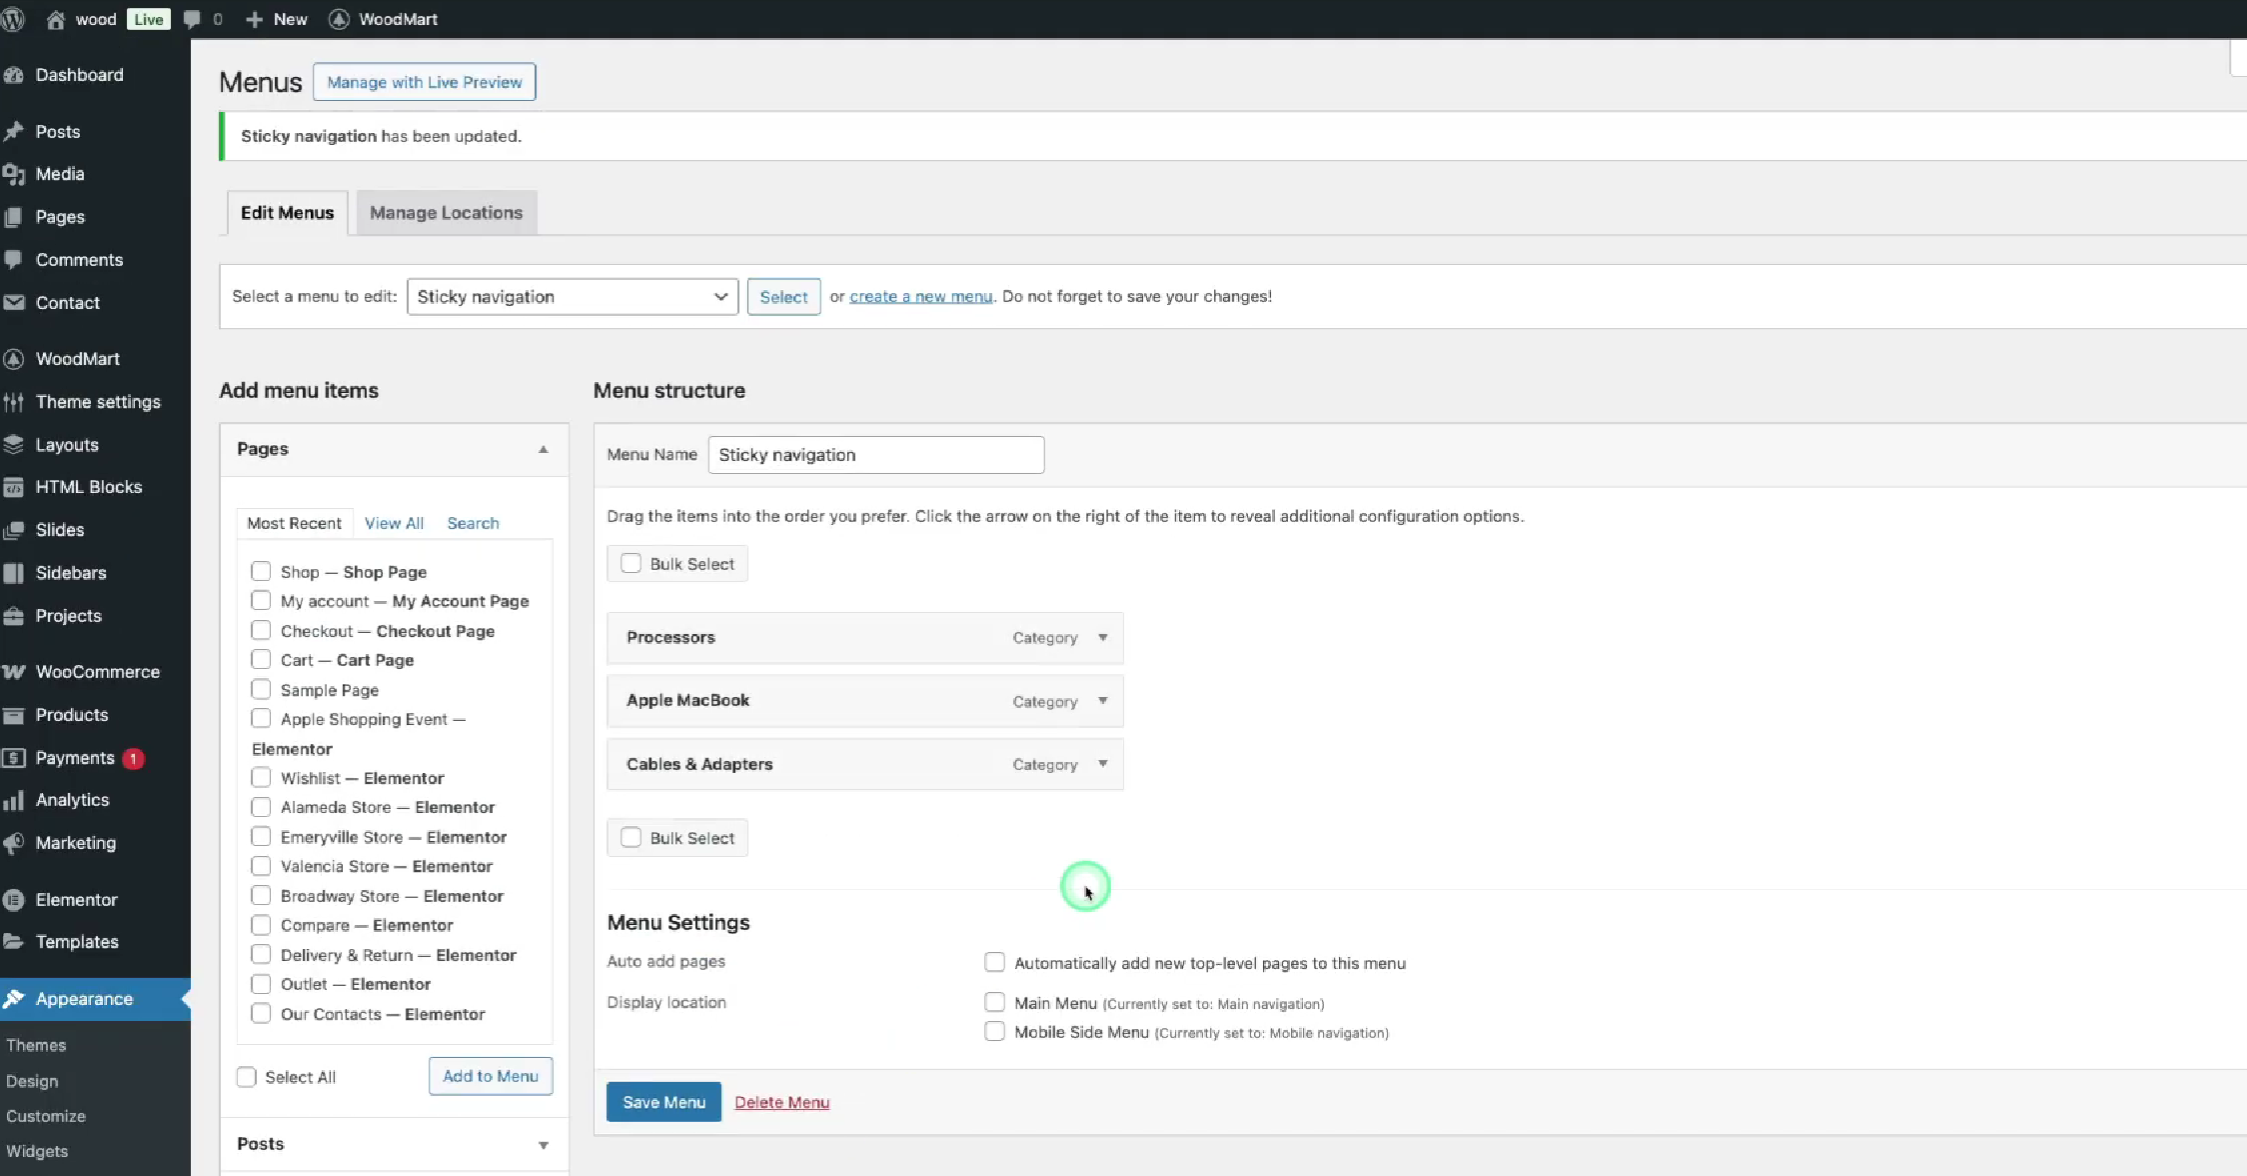Expand the Processors menu item options

coord(1103,637)
